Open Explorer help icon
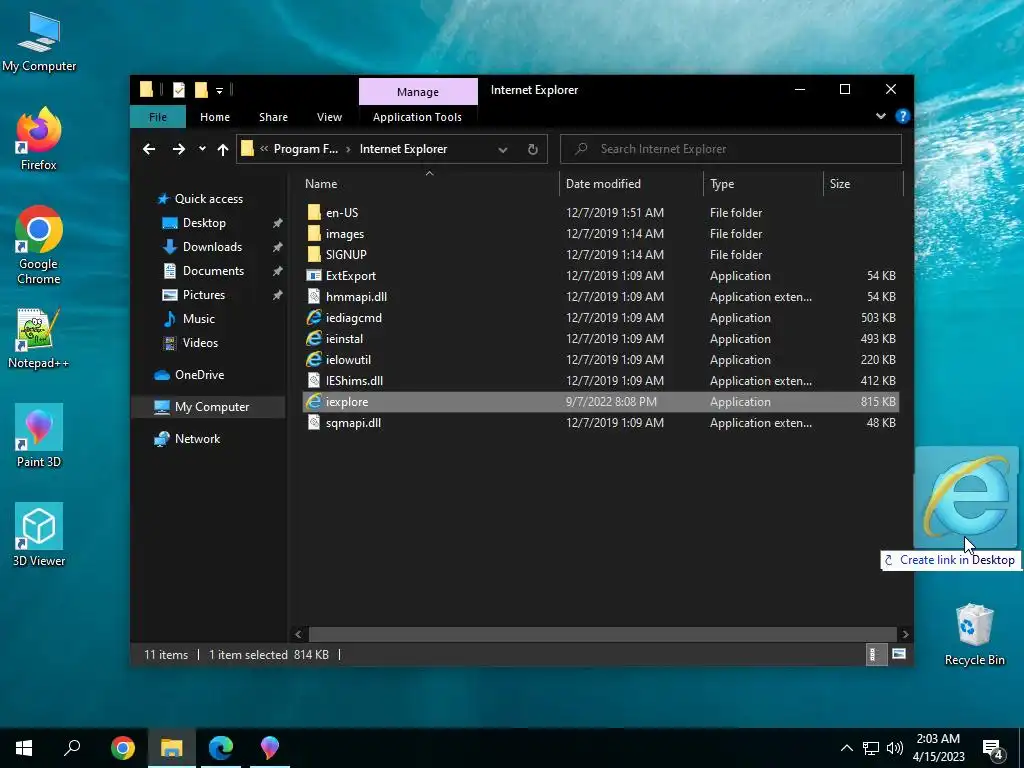This screenshot has height=768, width=1024. coord(903,116)
